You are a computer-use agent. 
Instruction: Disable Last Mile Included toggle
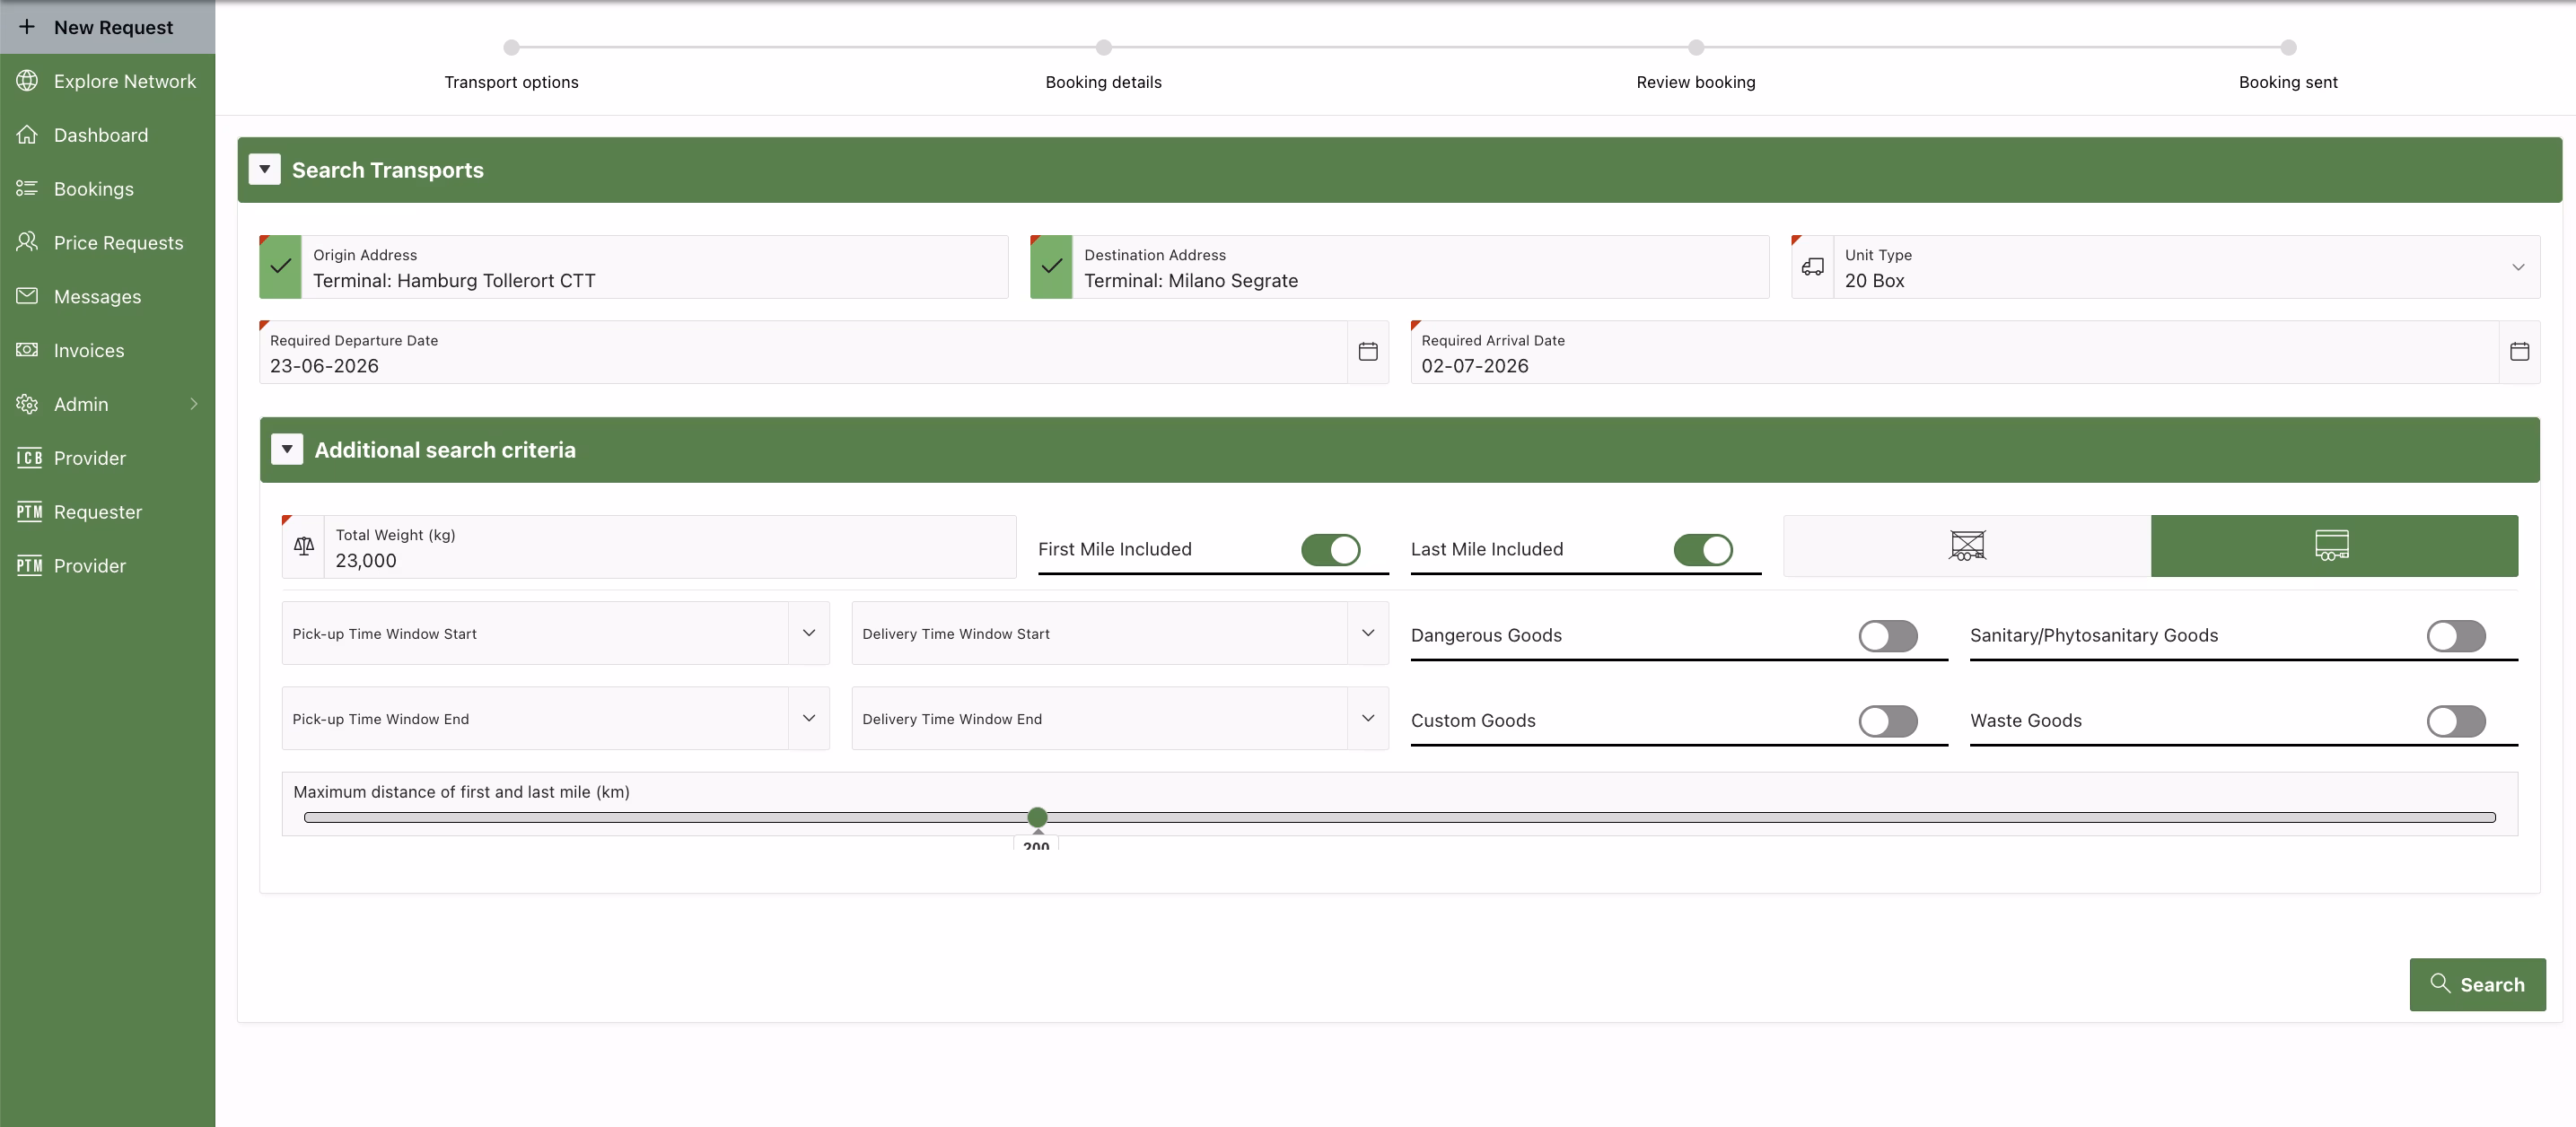tap(1703, 550)
